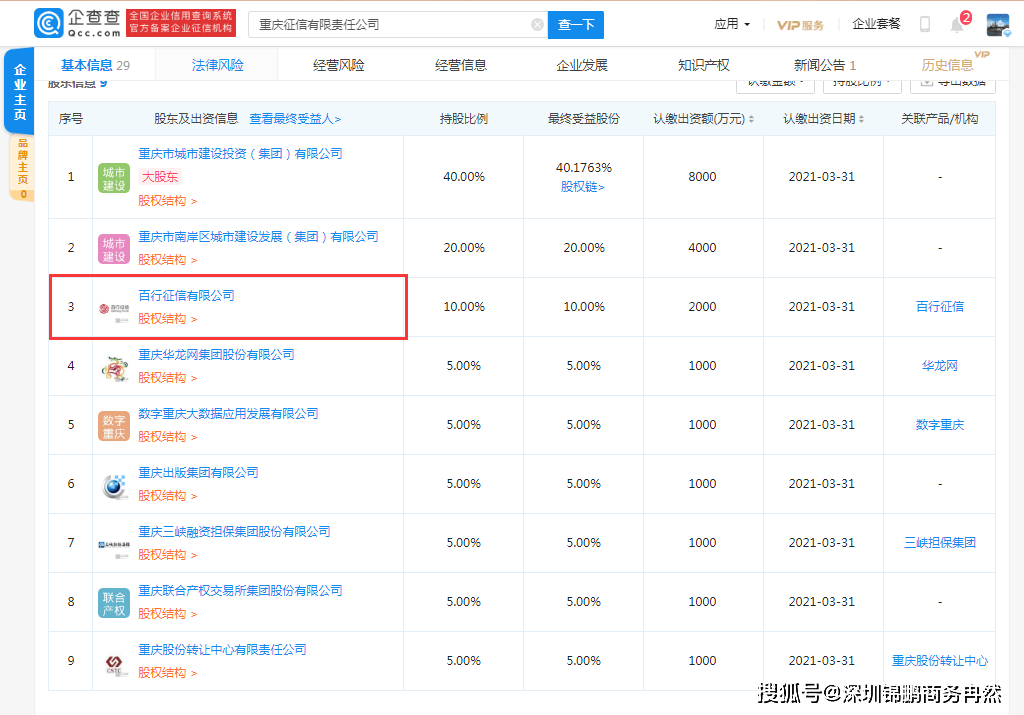1024x715 pixels.
Task: Click the 联合产权 teal logo
Action: (x=114, y=603)
